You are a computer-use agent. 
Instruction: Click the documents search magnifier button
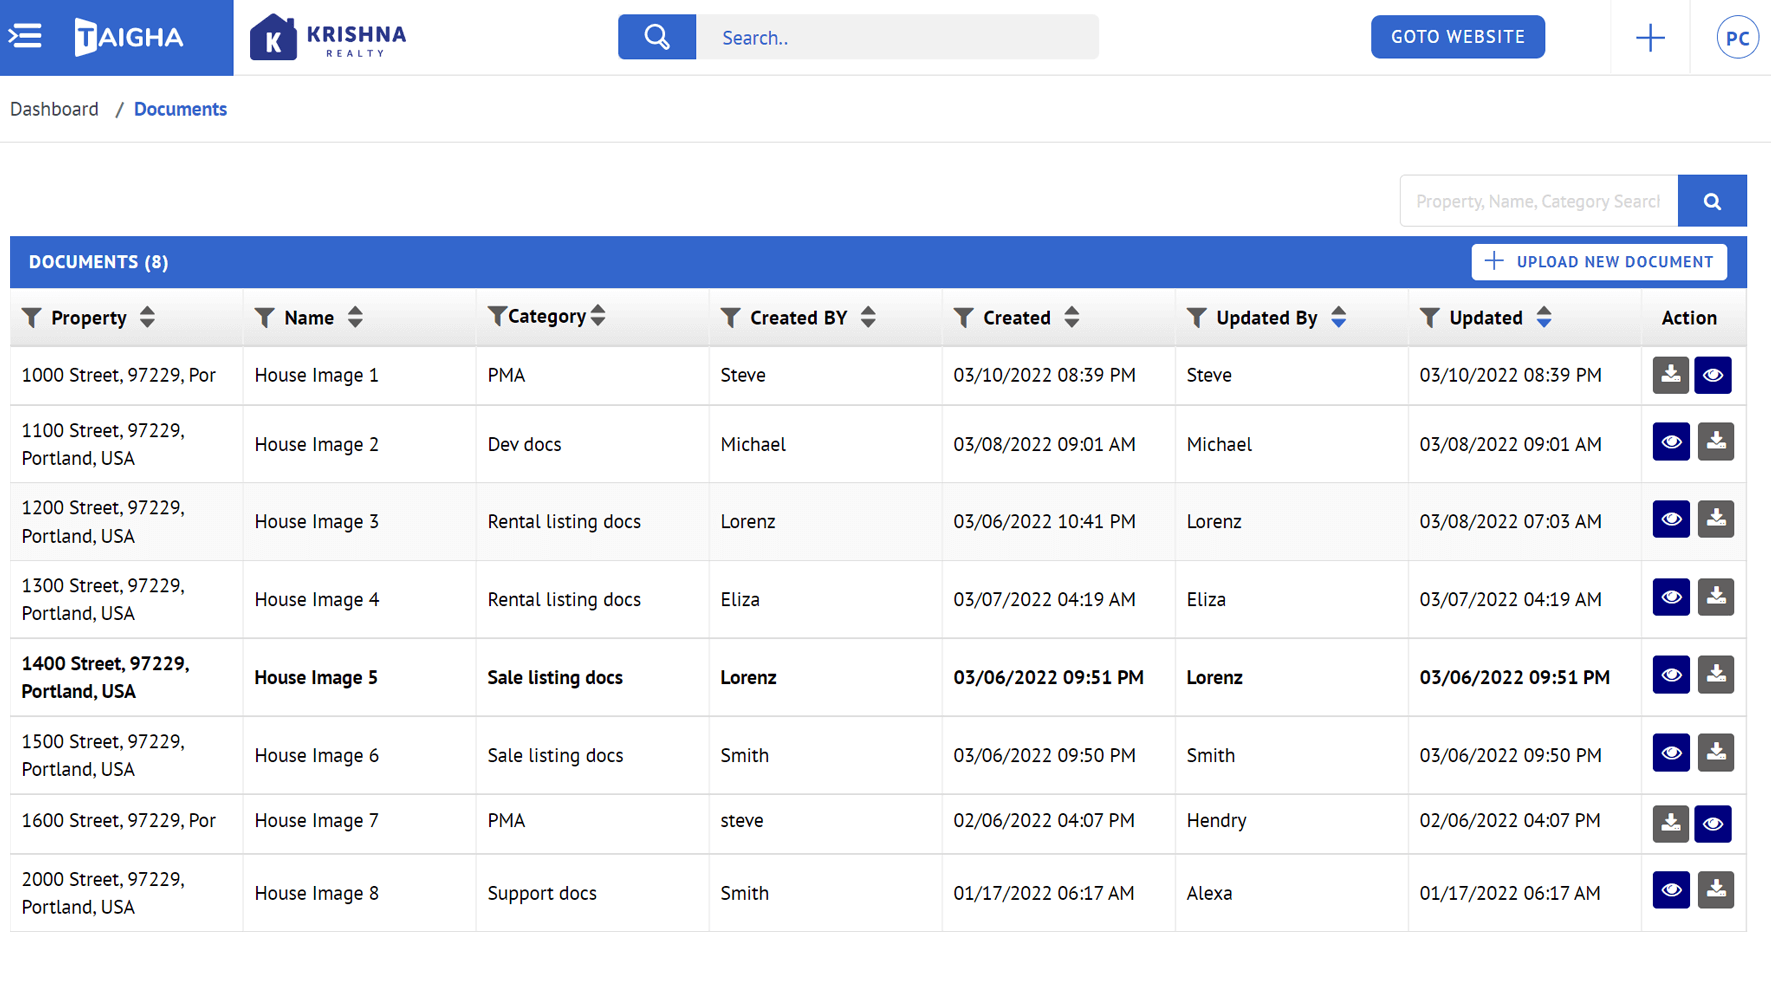point(1712,201)
